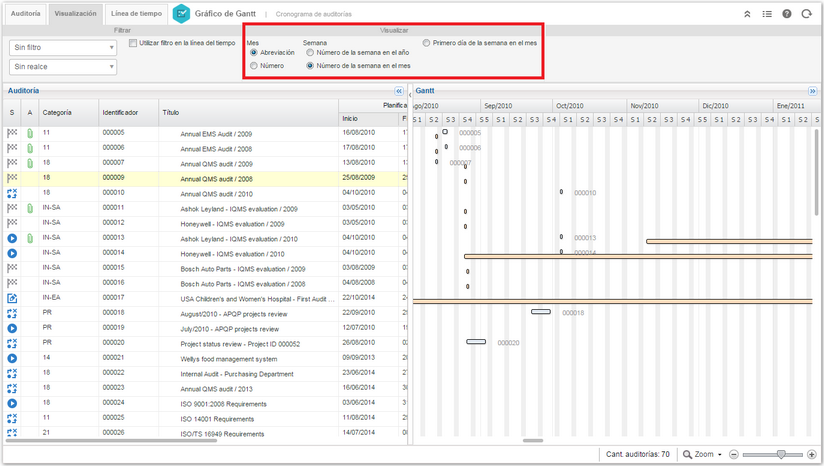Click the planning status icon for 000020
Image resolution: width=824 pixels, height=466 pixels.
pyautogui.click(x=12, y=344)
